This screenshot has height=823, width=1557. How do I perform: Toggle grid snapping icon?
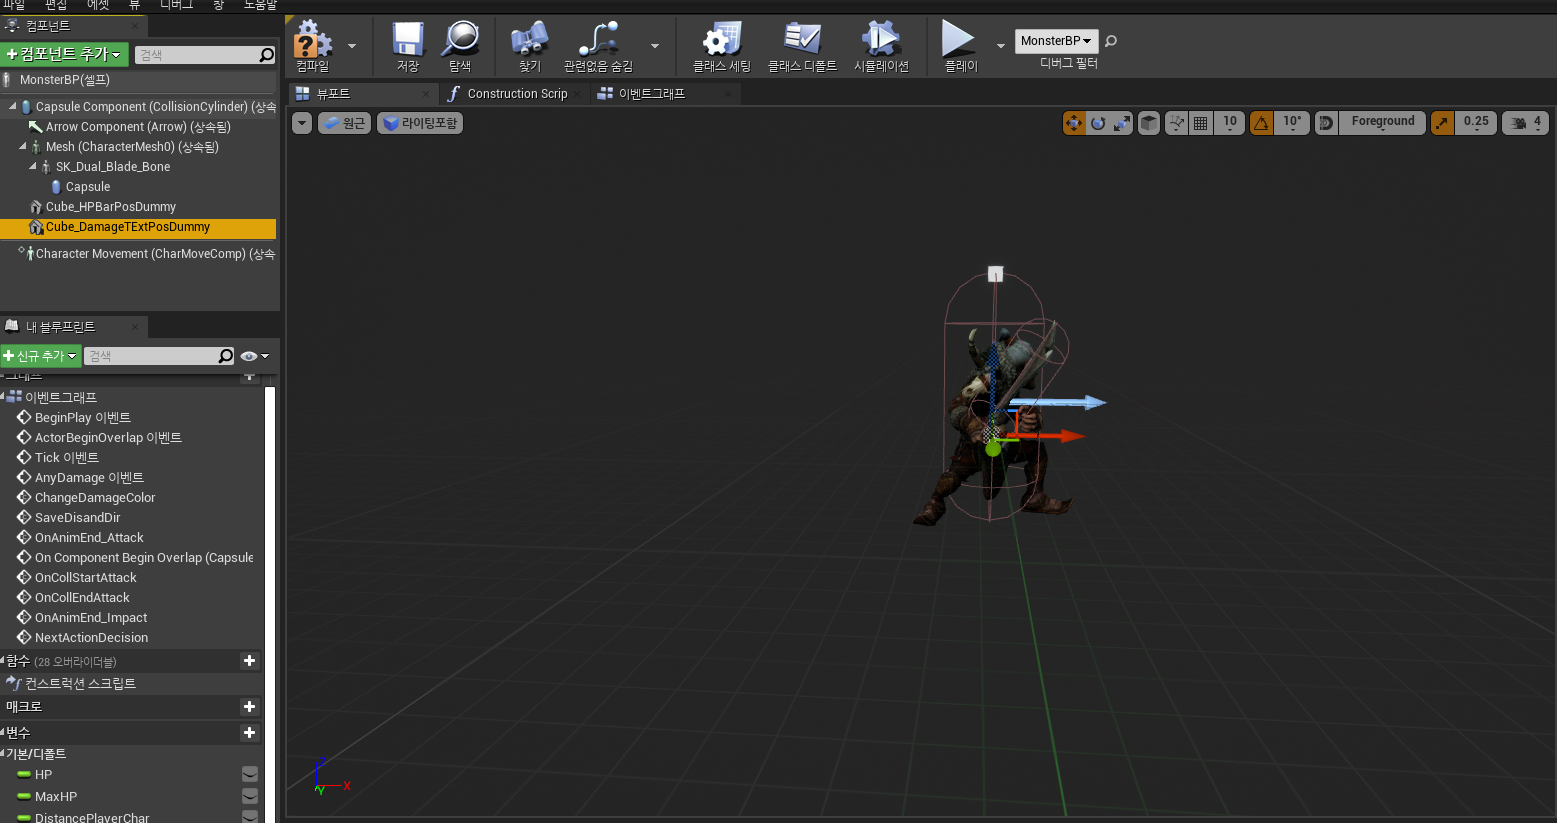pyautogui.click(x=1201, y=123)
